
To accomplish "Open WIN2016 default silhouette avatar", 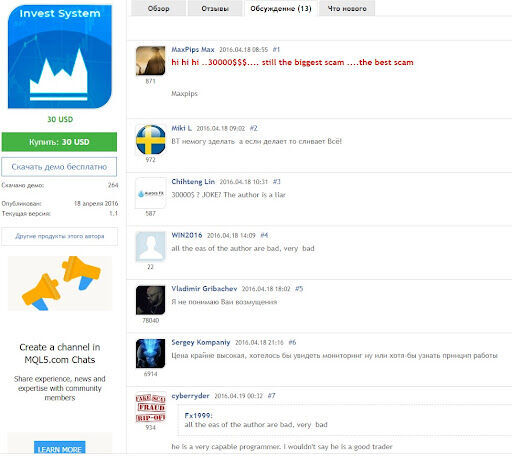I will [x=150, y=246].
